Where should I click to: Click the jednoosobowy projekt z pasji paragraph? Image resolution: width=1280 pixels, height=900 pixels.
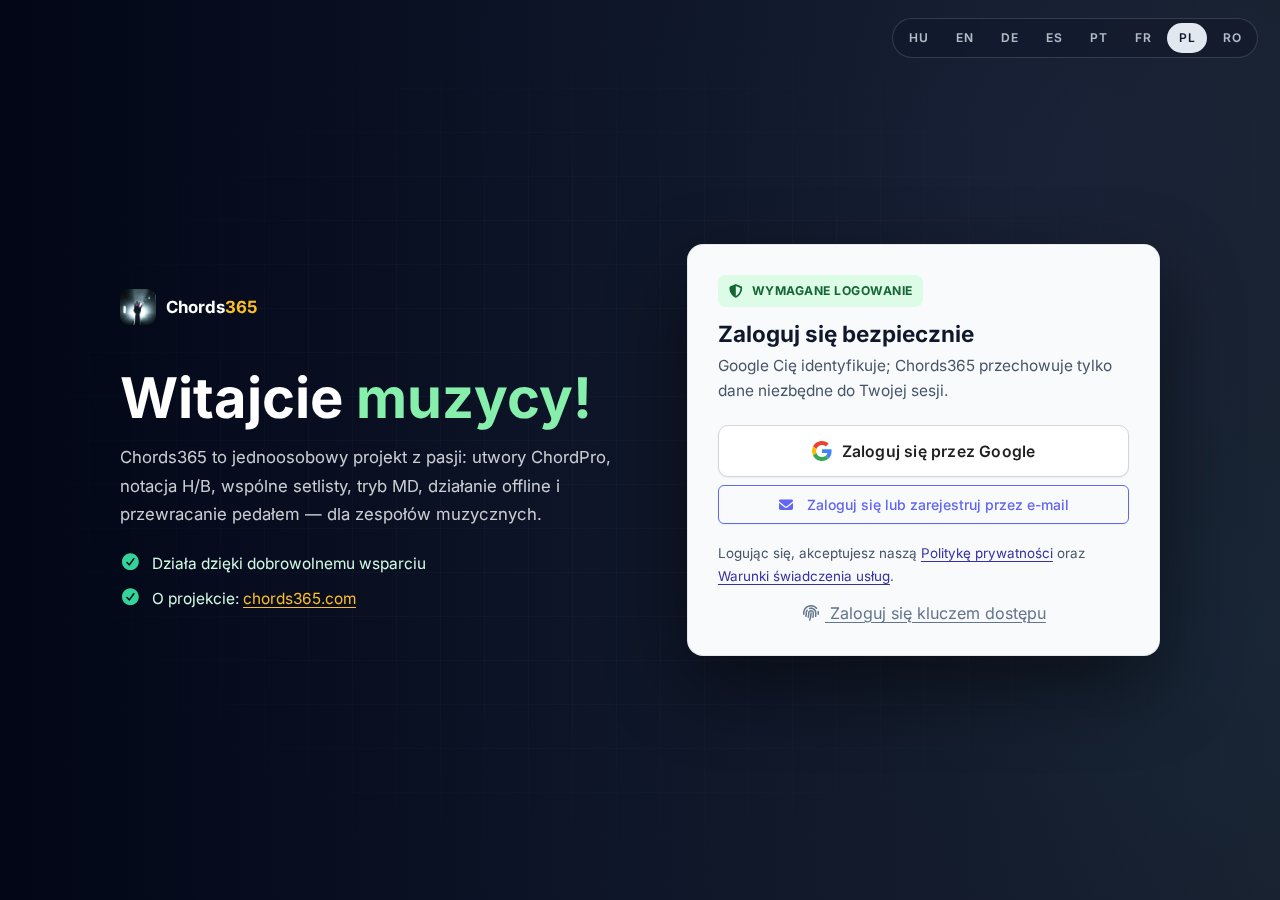(365, 486)
